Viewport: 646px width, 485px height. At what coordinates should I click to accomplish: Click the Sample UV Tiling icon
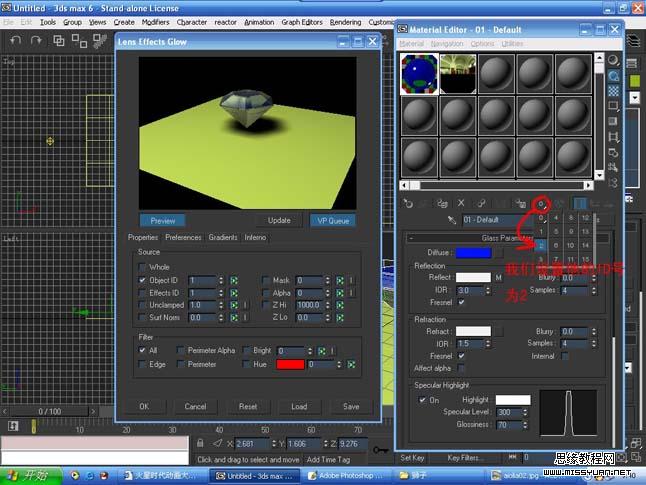(613, 106)
